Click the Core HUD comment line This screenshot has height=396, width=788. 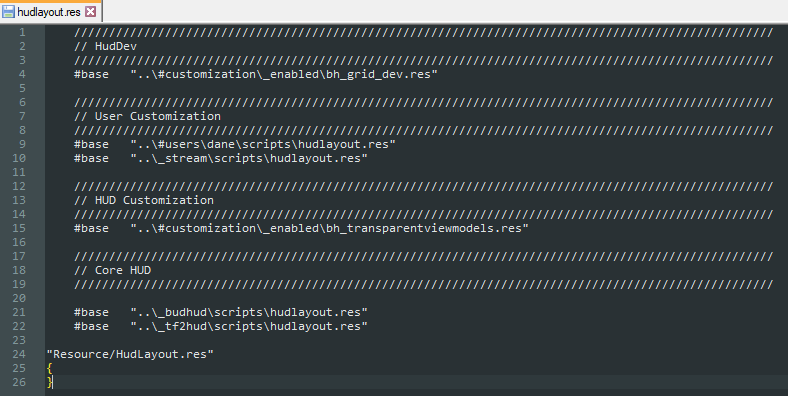[x=113, y=270]
